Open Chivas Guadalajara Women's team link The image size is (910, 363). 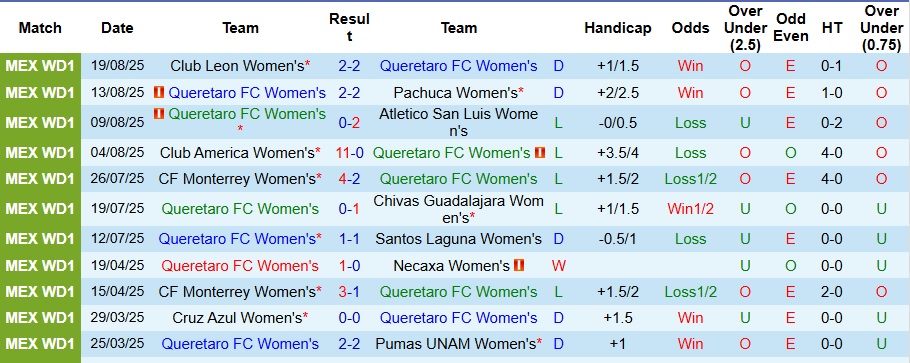point(458,209)
